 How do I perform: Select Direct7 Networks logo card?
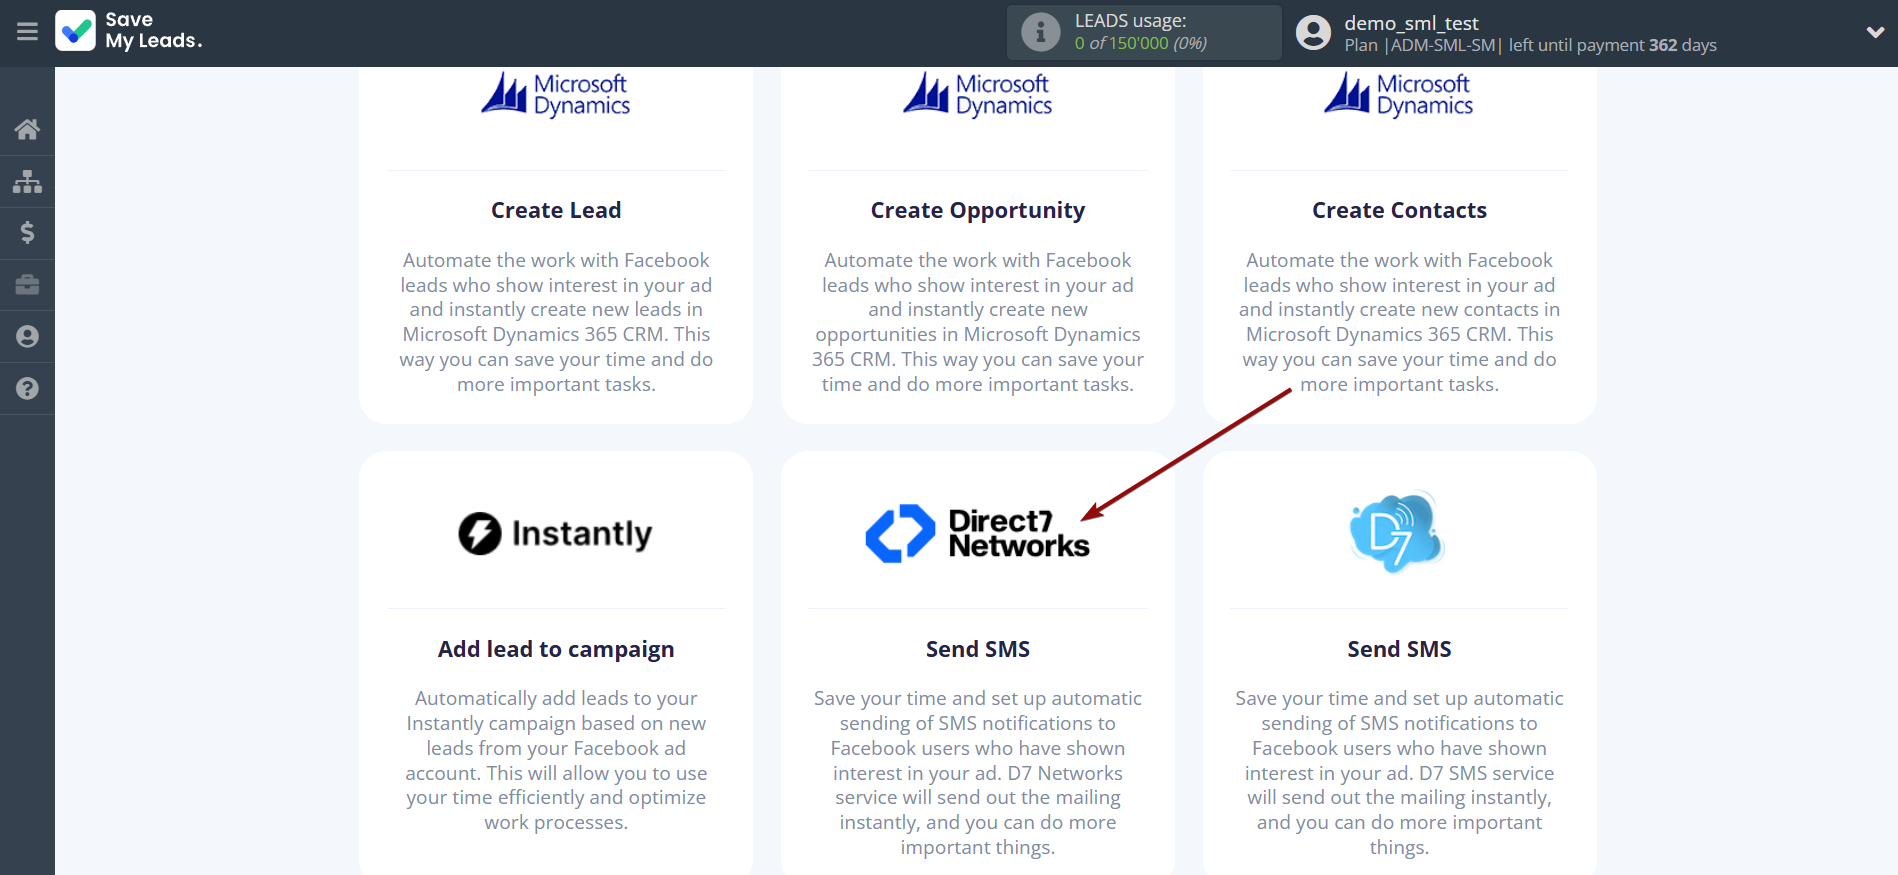[977, 534]
